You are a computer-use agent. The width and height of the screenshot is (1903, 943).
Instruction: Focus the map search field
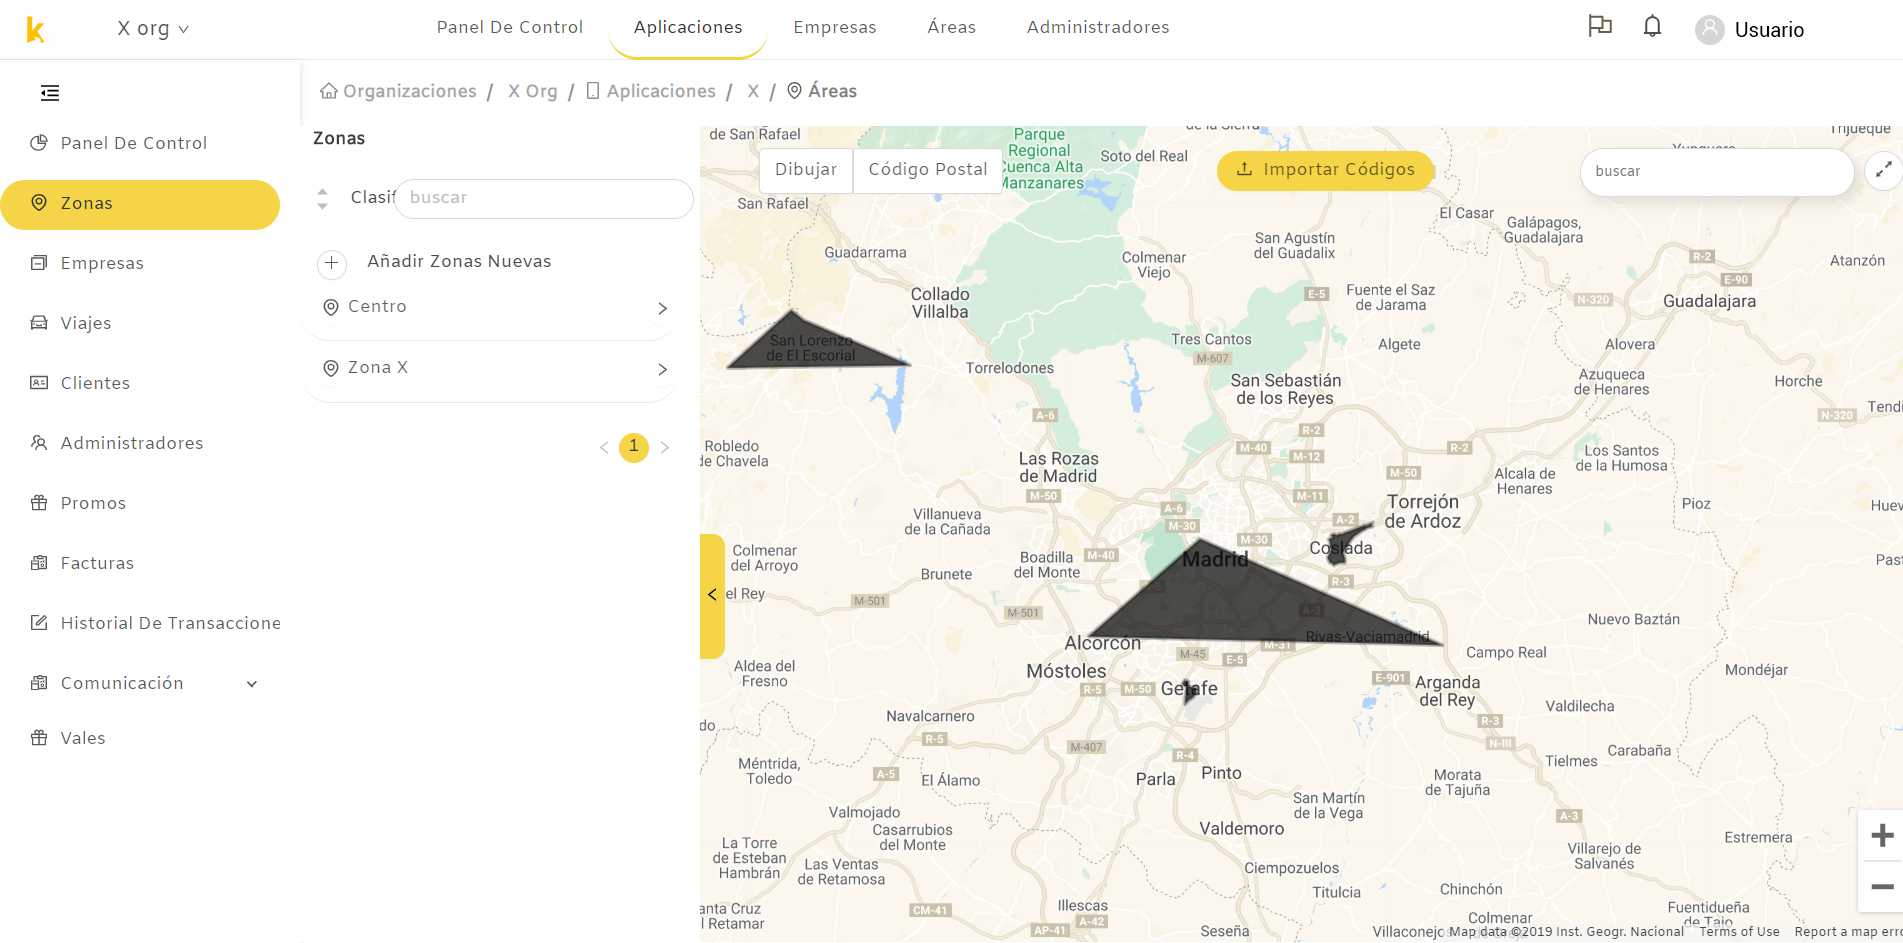point(1717,171)
